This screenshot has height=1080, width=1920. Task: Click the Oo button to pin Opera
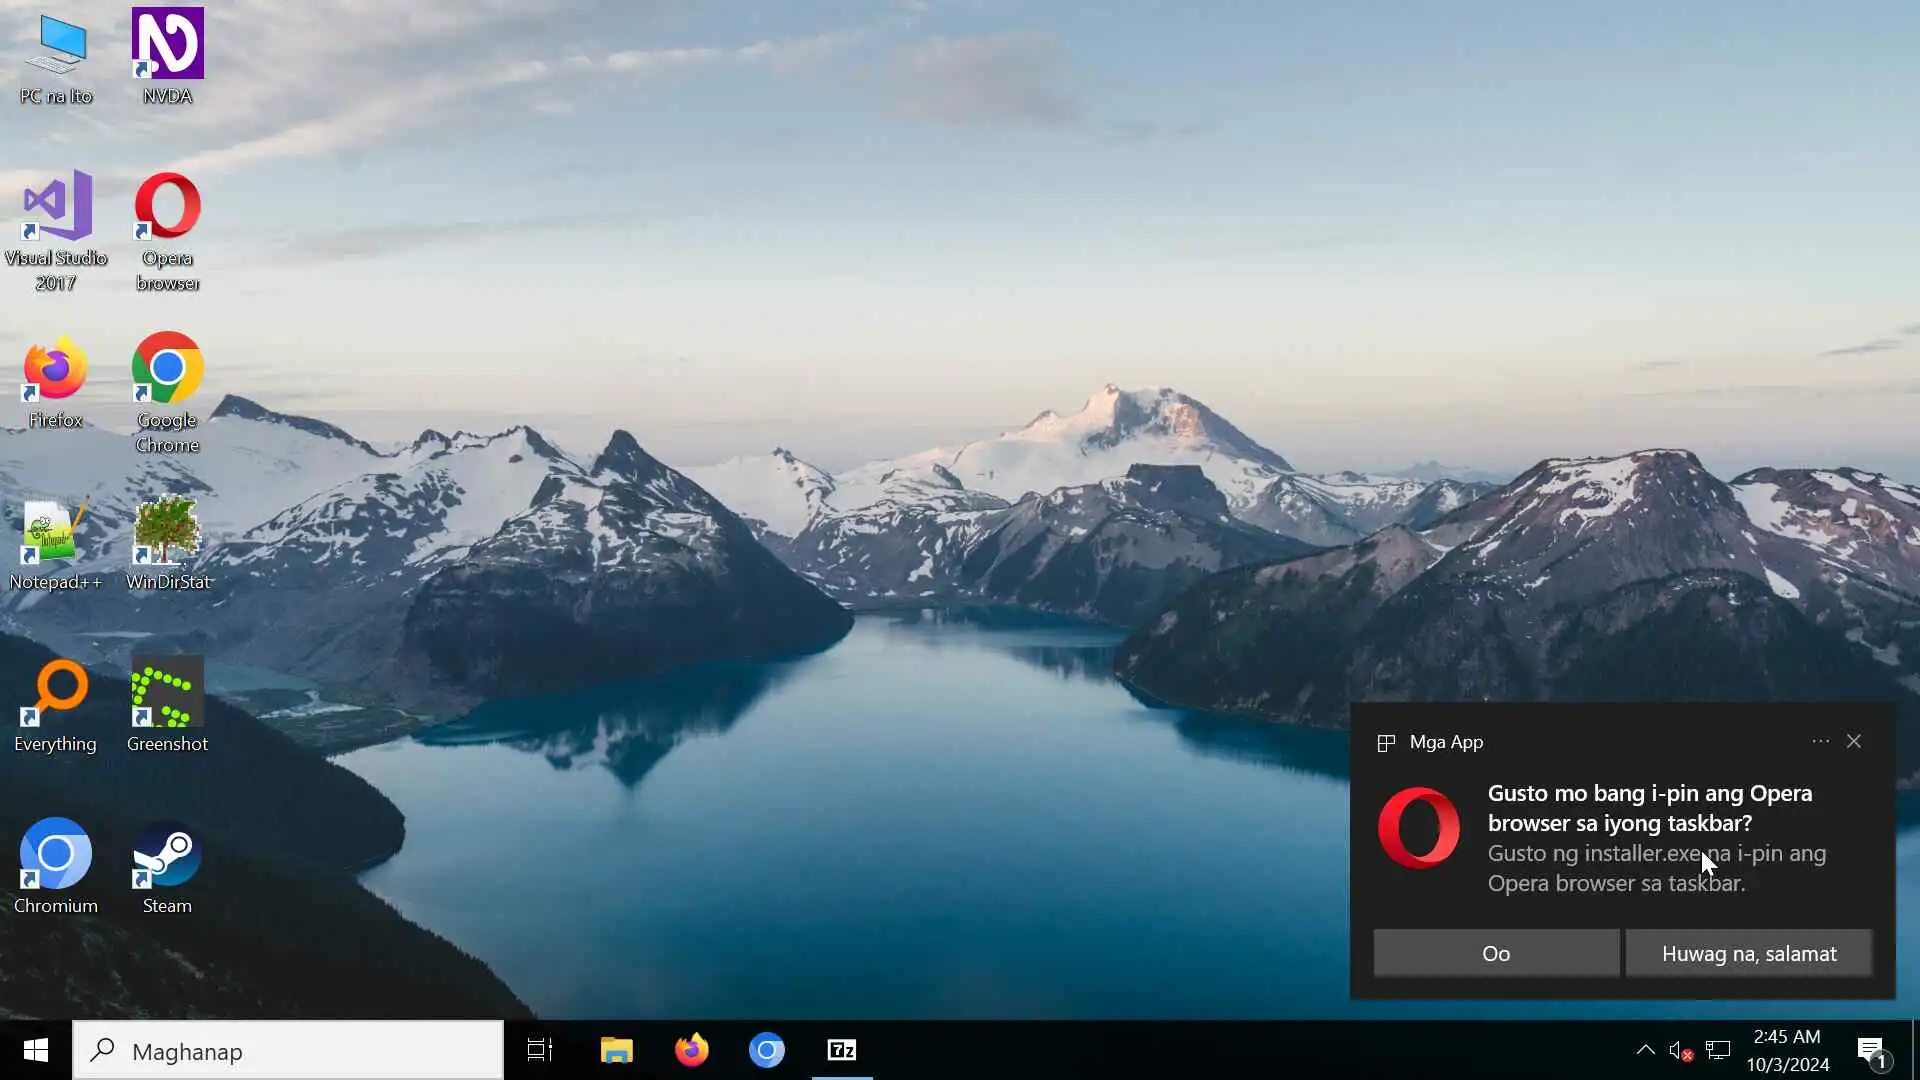point(1496,953)
